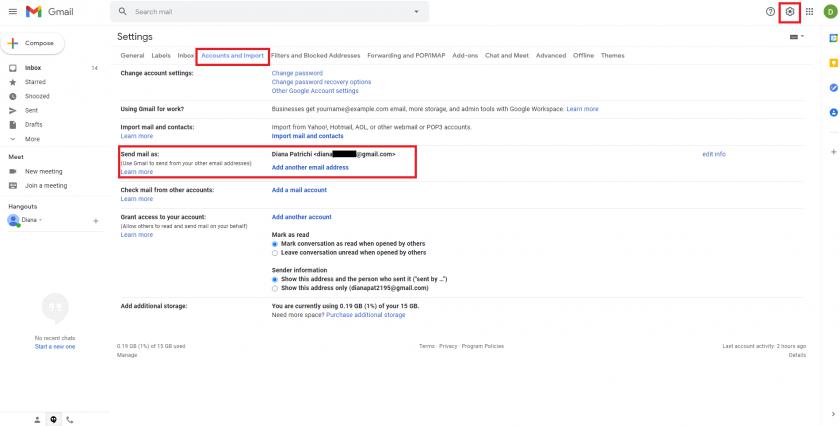Switch to the General tab
This screenshot has width=840, height=426.
tap(132, 56)
